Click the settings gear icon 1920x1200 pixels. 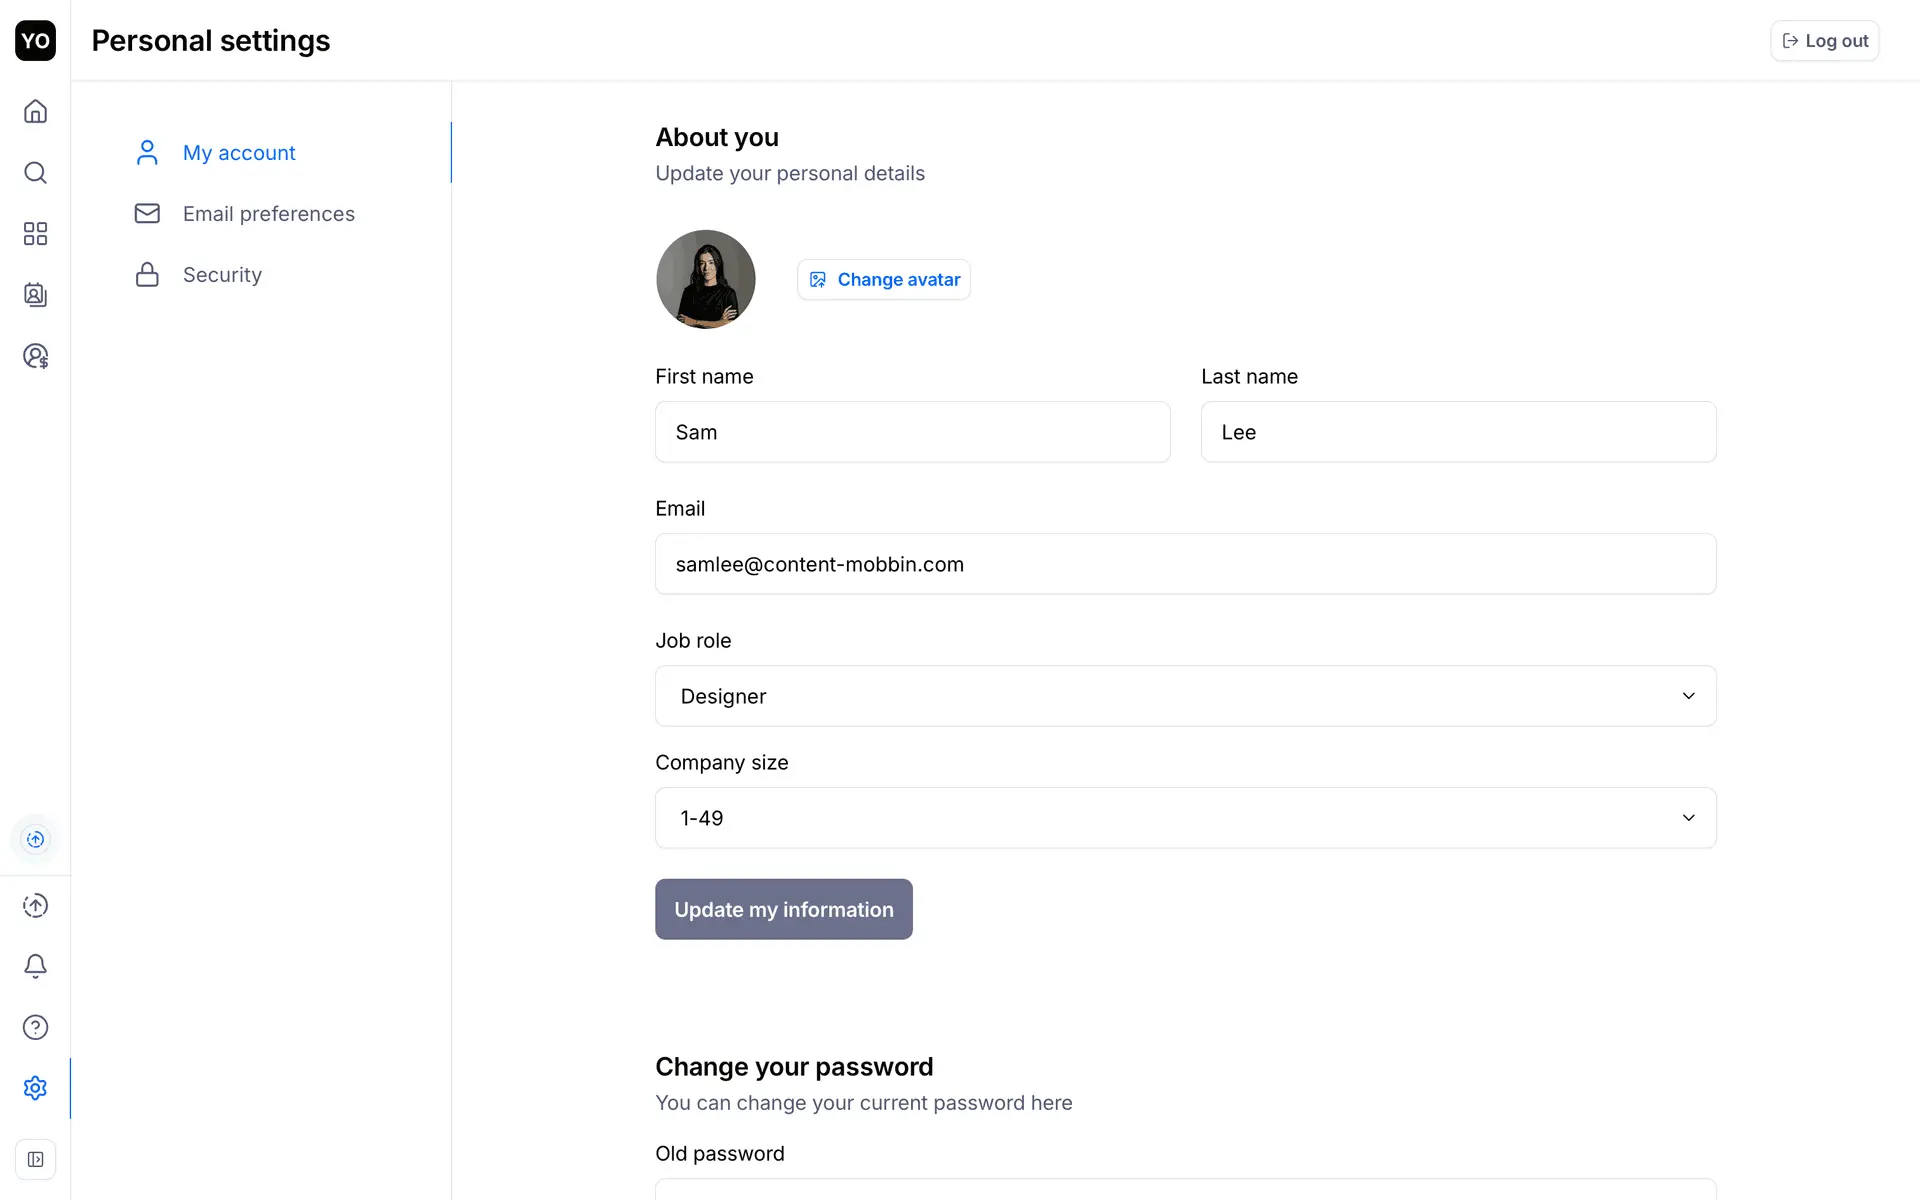tap(35, 1088)
